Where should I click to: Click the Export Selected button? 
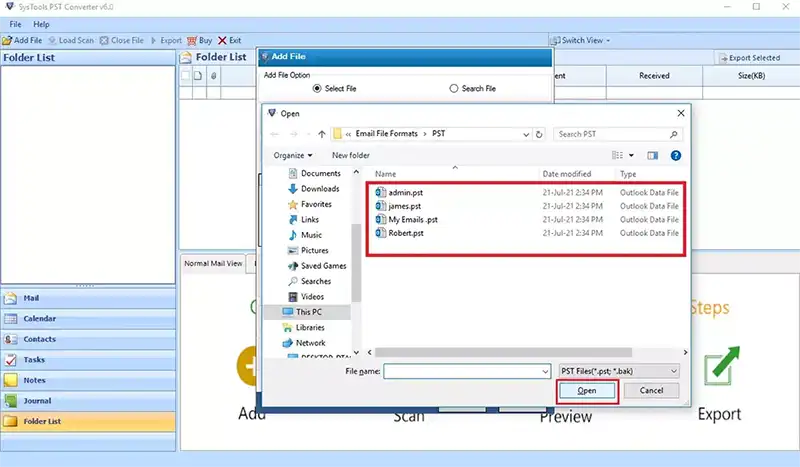749,58
